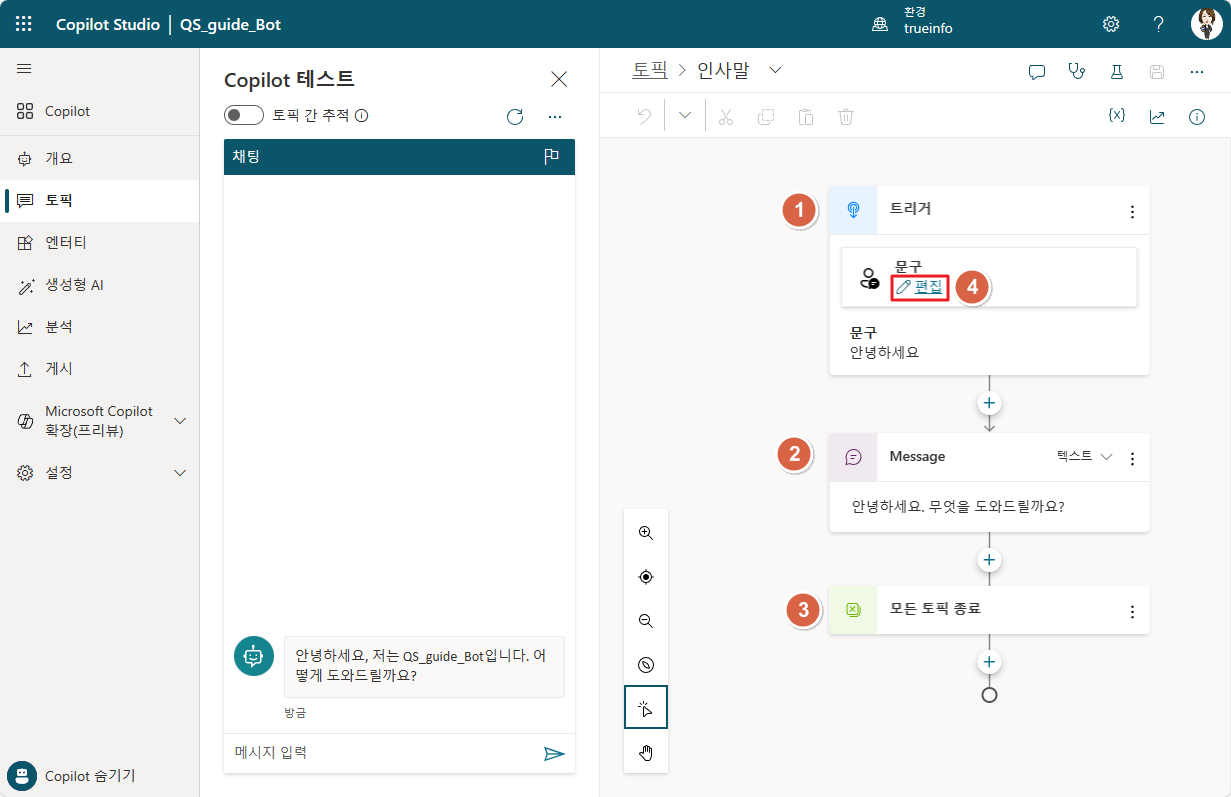Reset the test conversation with refresh icon

(x=515, y=117)
